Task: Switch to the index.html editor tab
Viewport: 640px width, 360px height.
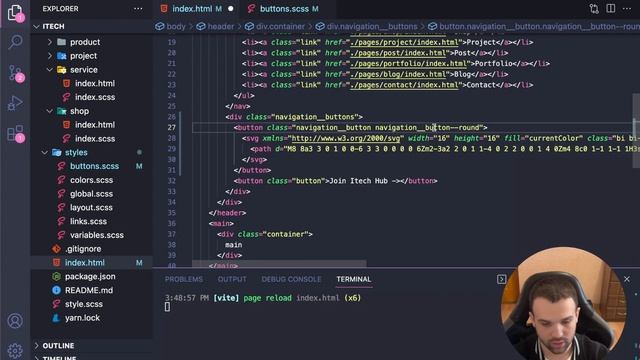Action: click(x=192, y=9)
